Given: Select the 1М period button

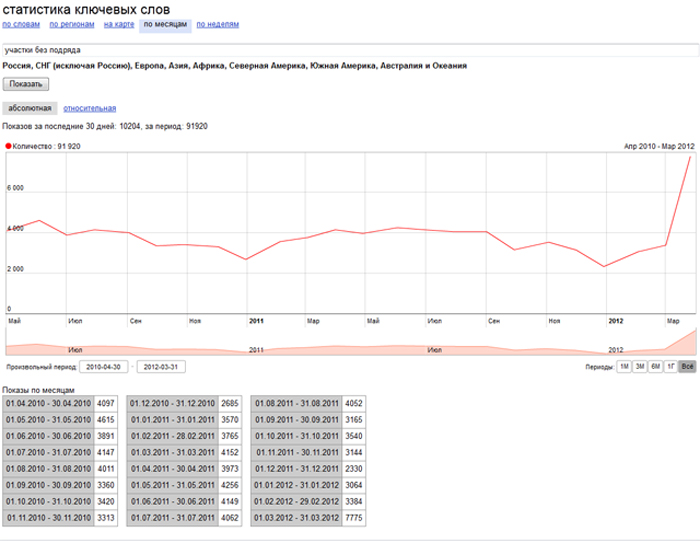Looking at the screenshot, I should coord(624,367).
